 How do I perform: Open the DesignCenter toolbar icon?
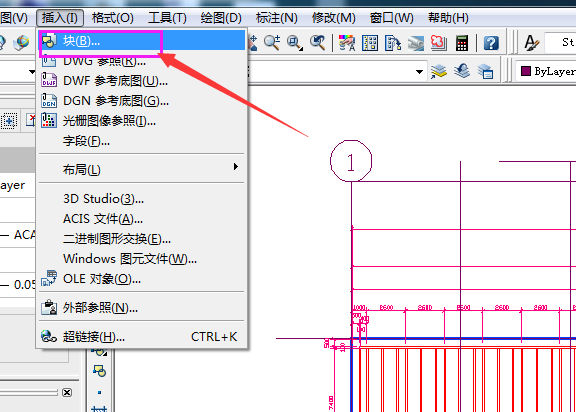point(370,43)
